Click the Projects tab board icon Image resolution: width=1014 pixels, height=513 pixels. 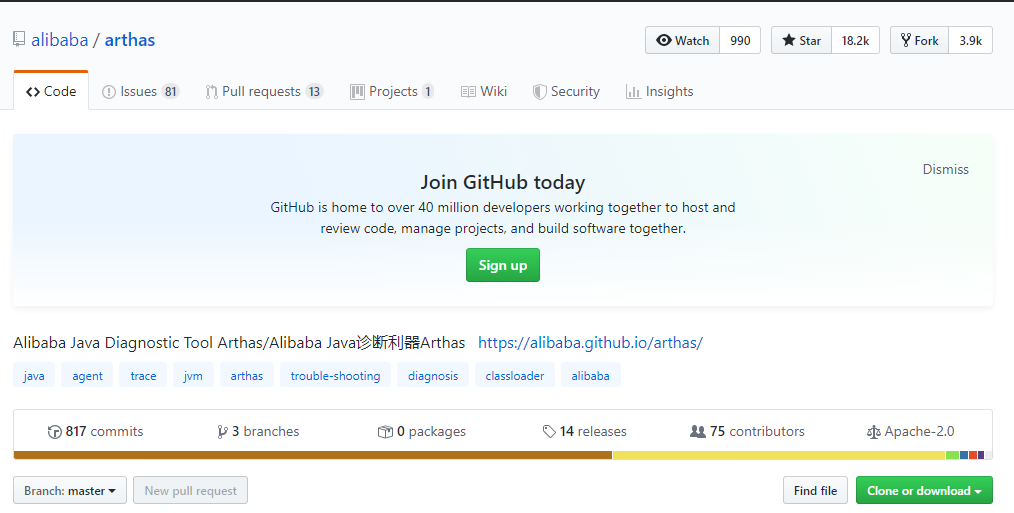tap(358, 92)
